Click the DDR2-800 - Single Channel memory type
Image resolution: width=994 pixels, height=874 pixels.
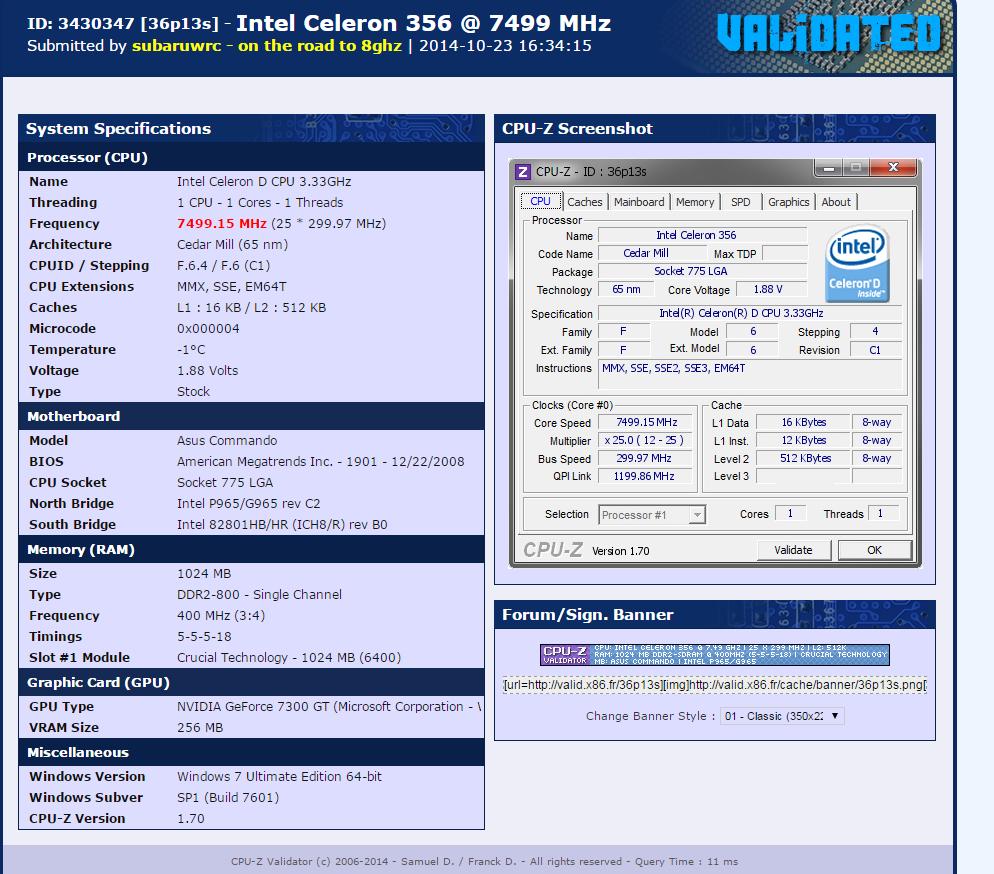coord(259,594)
